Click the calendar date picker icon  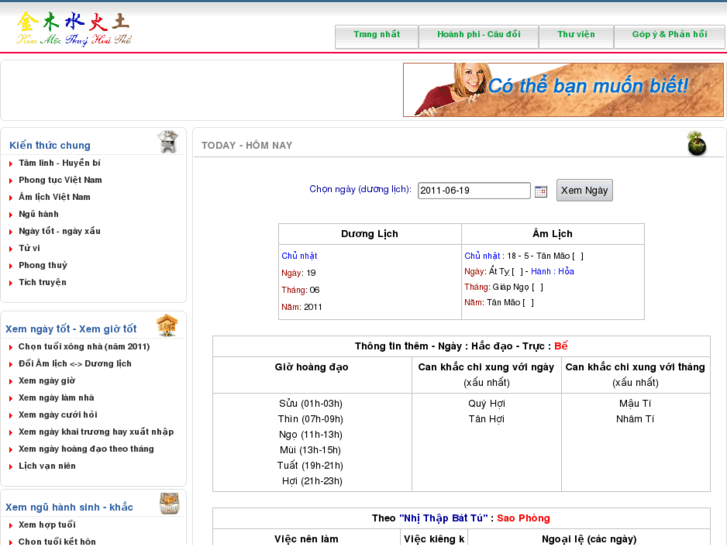click(x=541, y=191)
